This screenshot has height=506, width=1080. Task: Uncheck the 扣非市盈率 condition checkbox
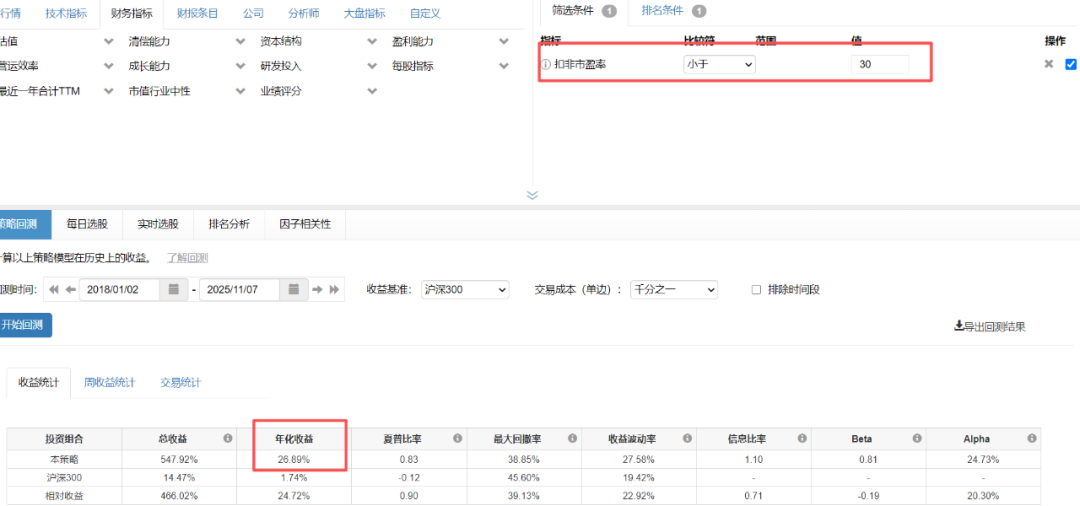coord(1070,64)
